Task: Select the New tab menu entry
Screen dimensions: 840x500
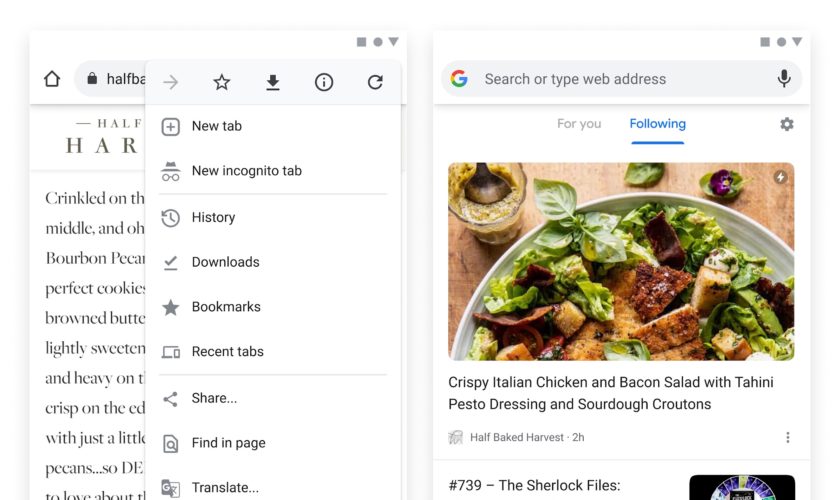Action: 273,126
